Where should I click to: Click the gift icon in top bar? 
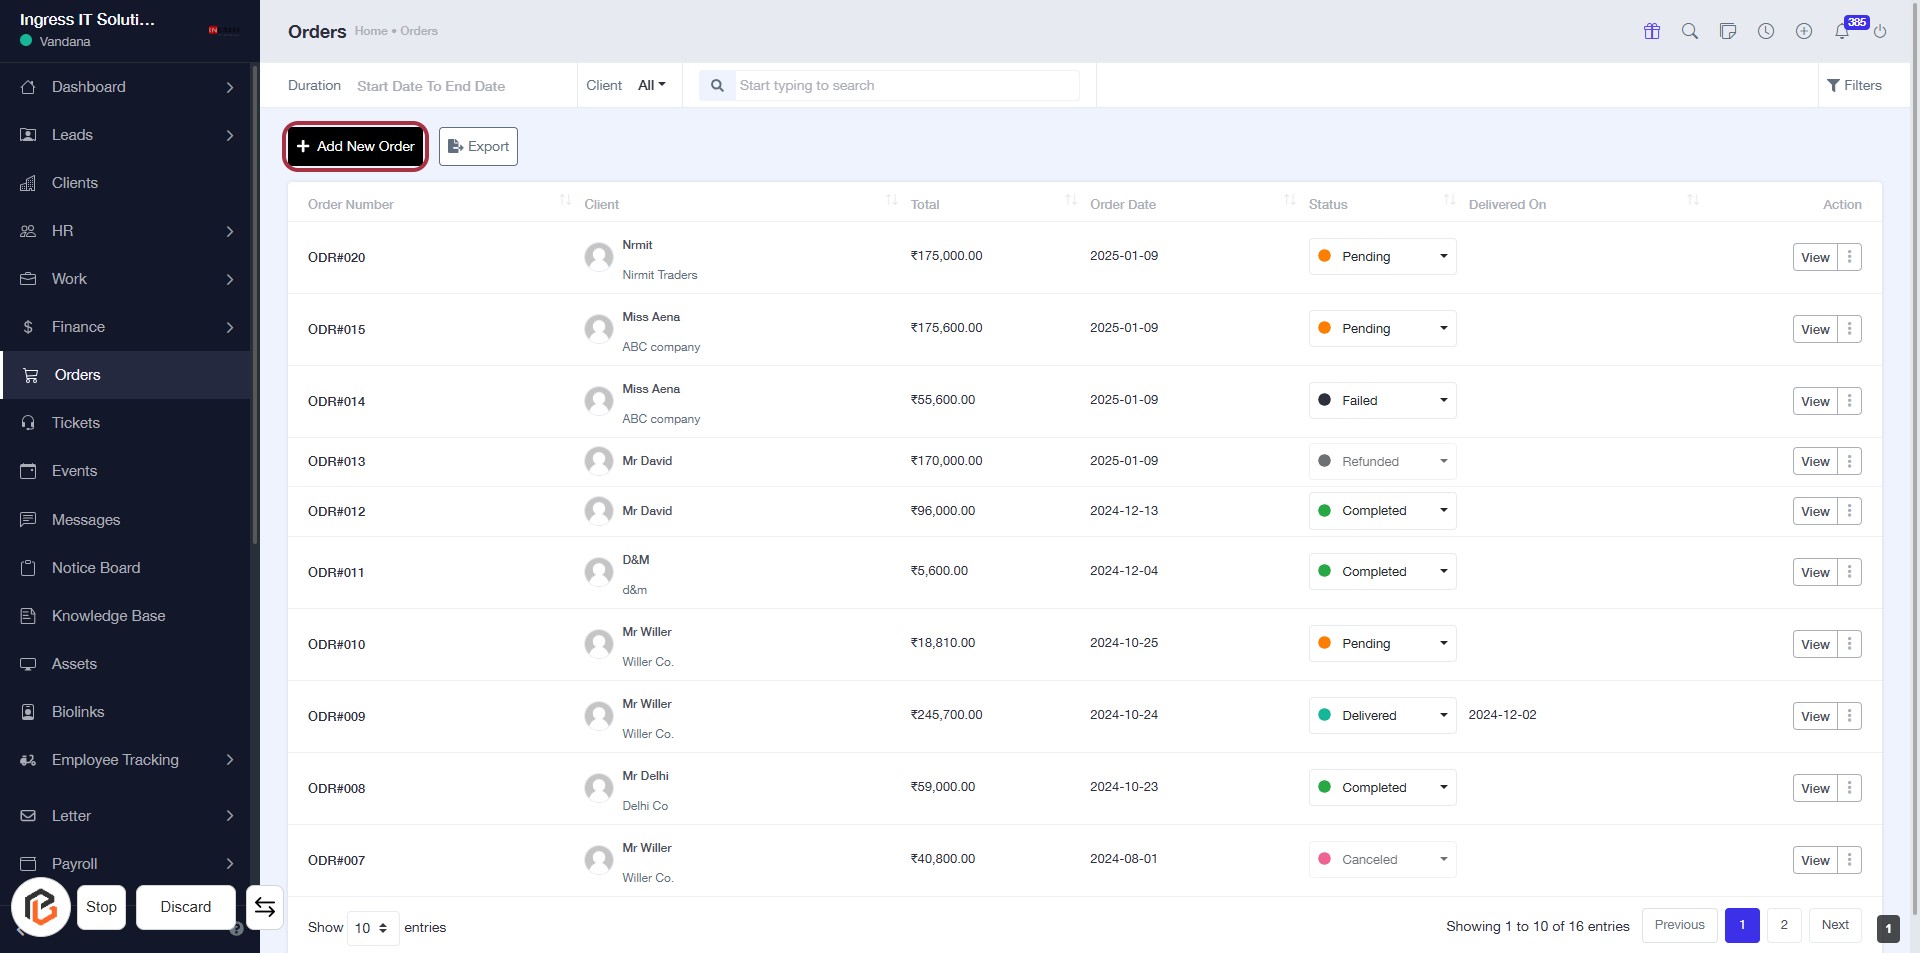point(1651,31)
